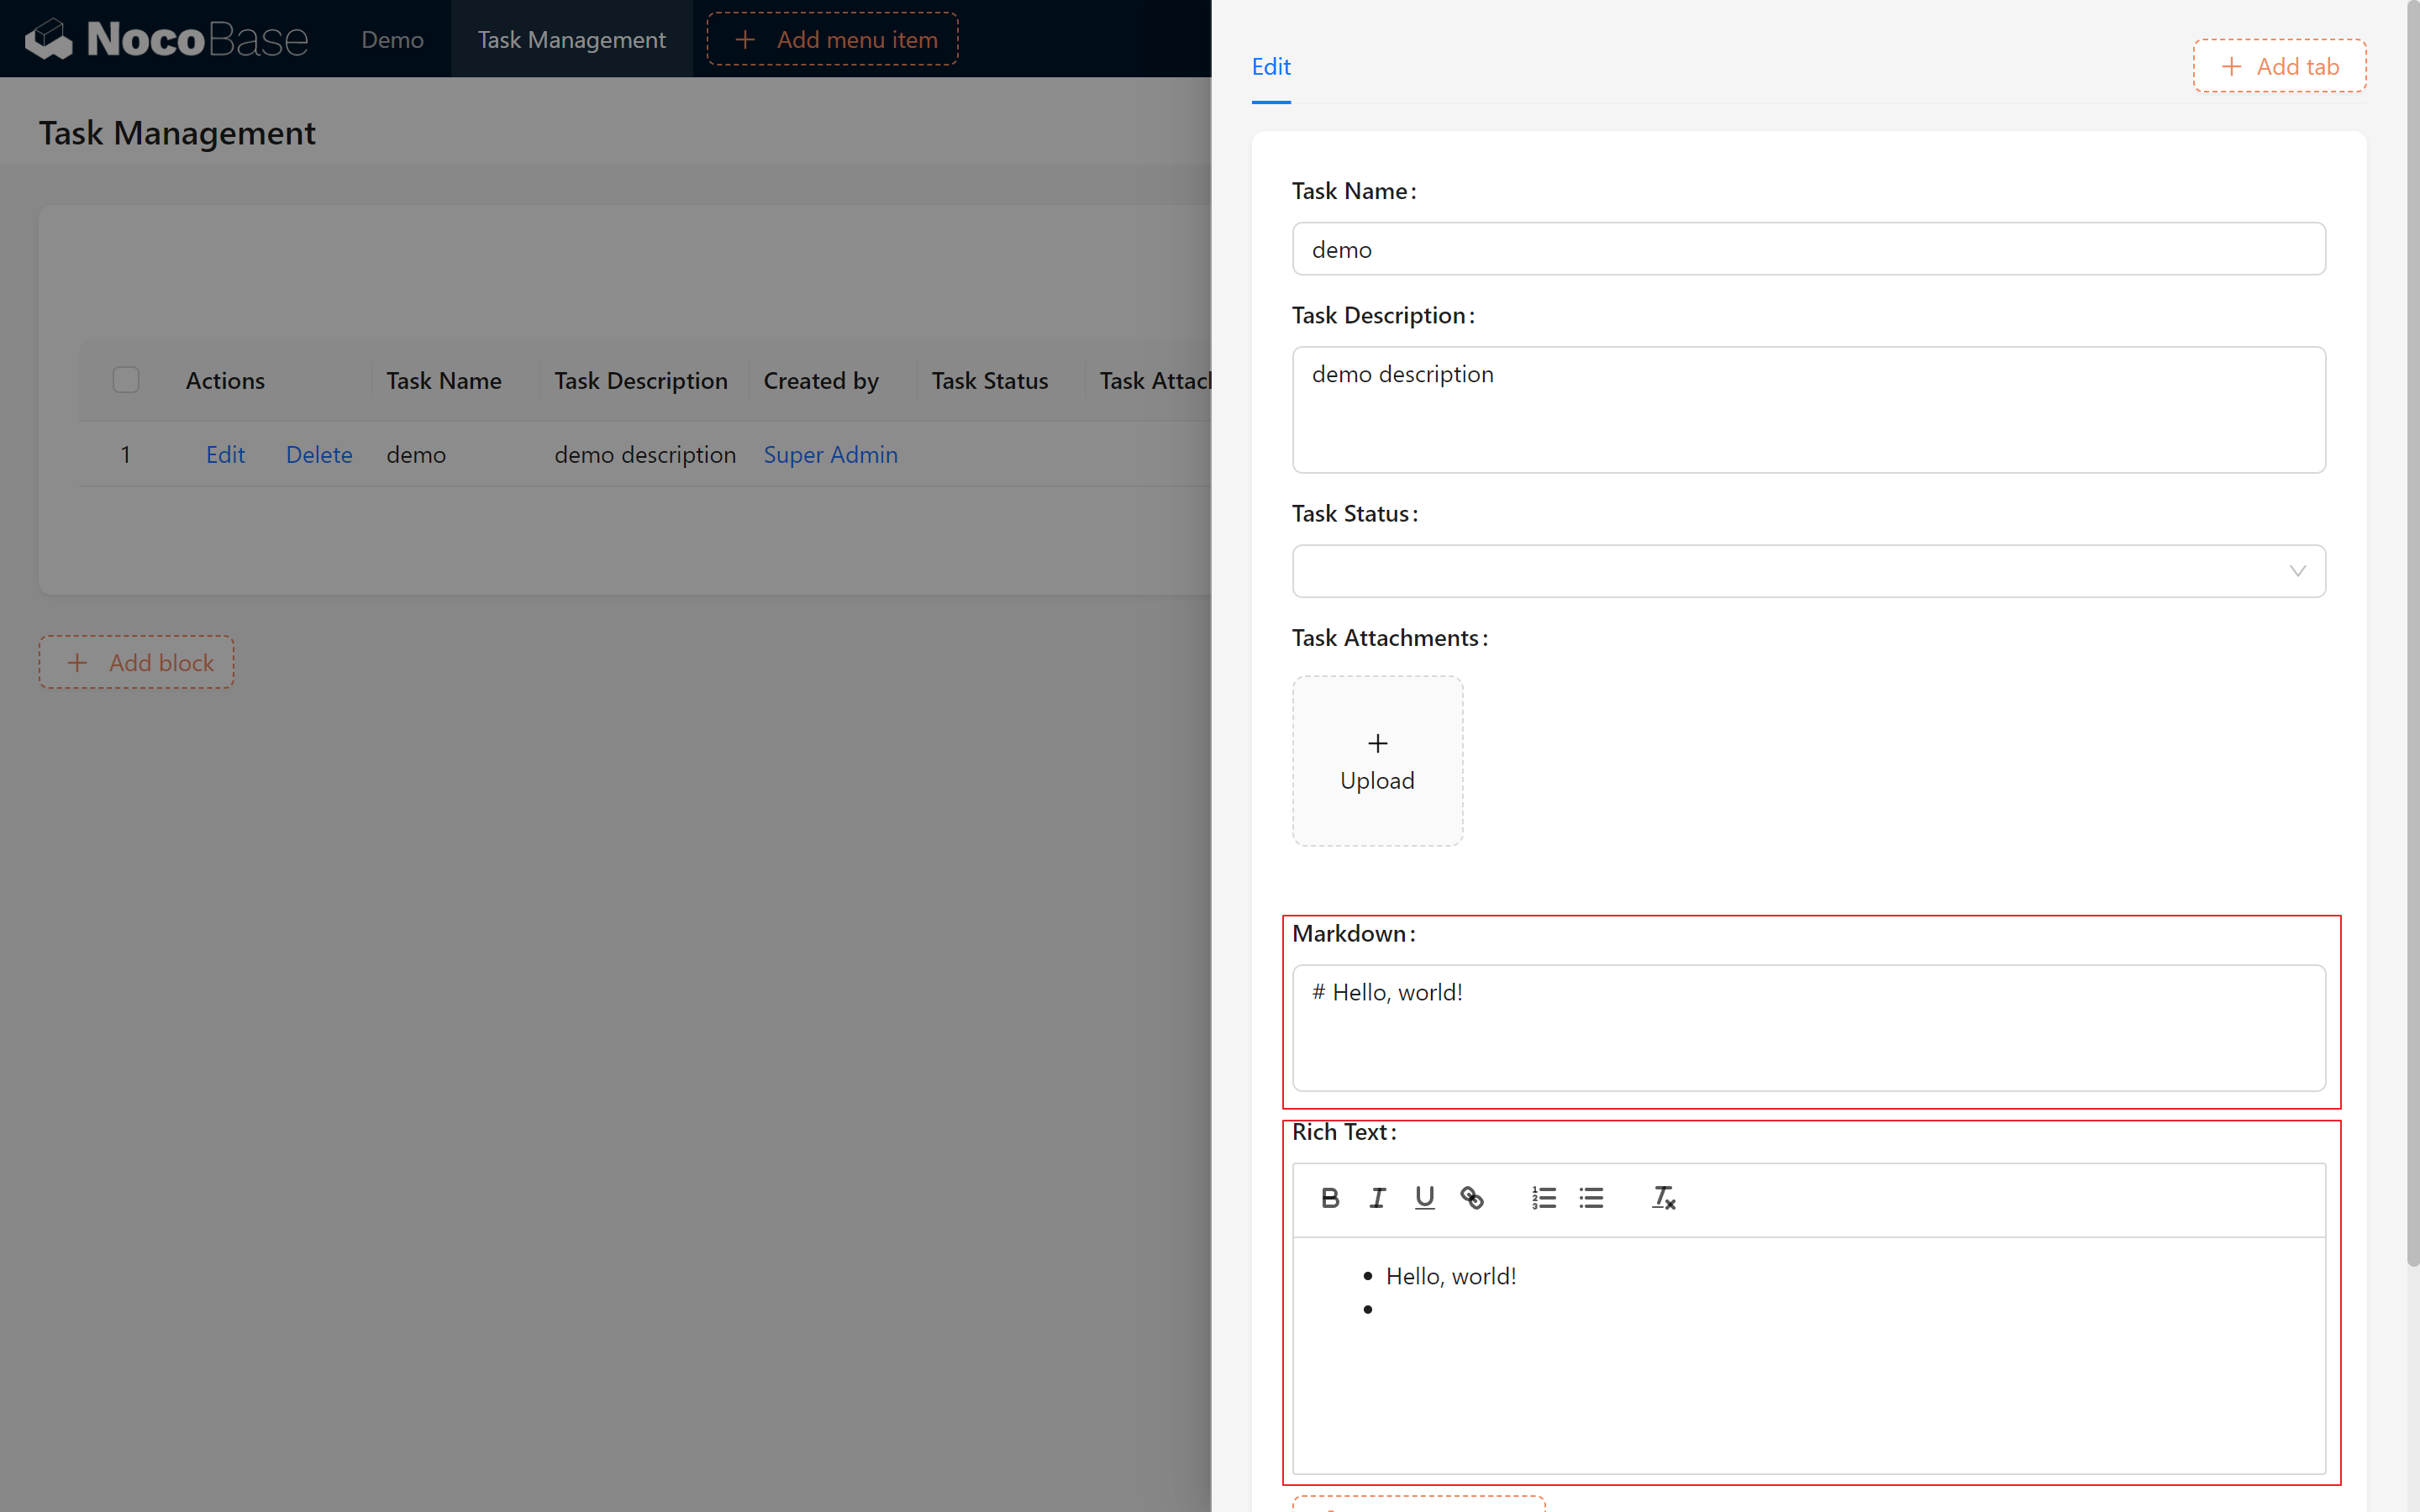Screen dimensions: 2420x1512
Task: Select the Edit tab in drawer
Action: point(1271,67)
